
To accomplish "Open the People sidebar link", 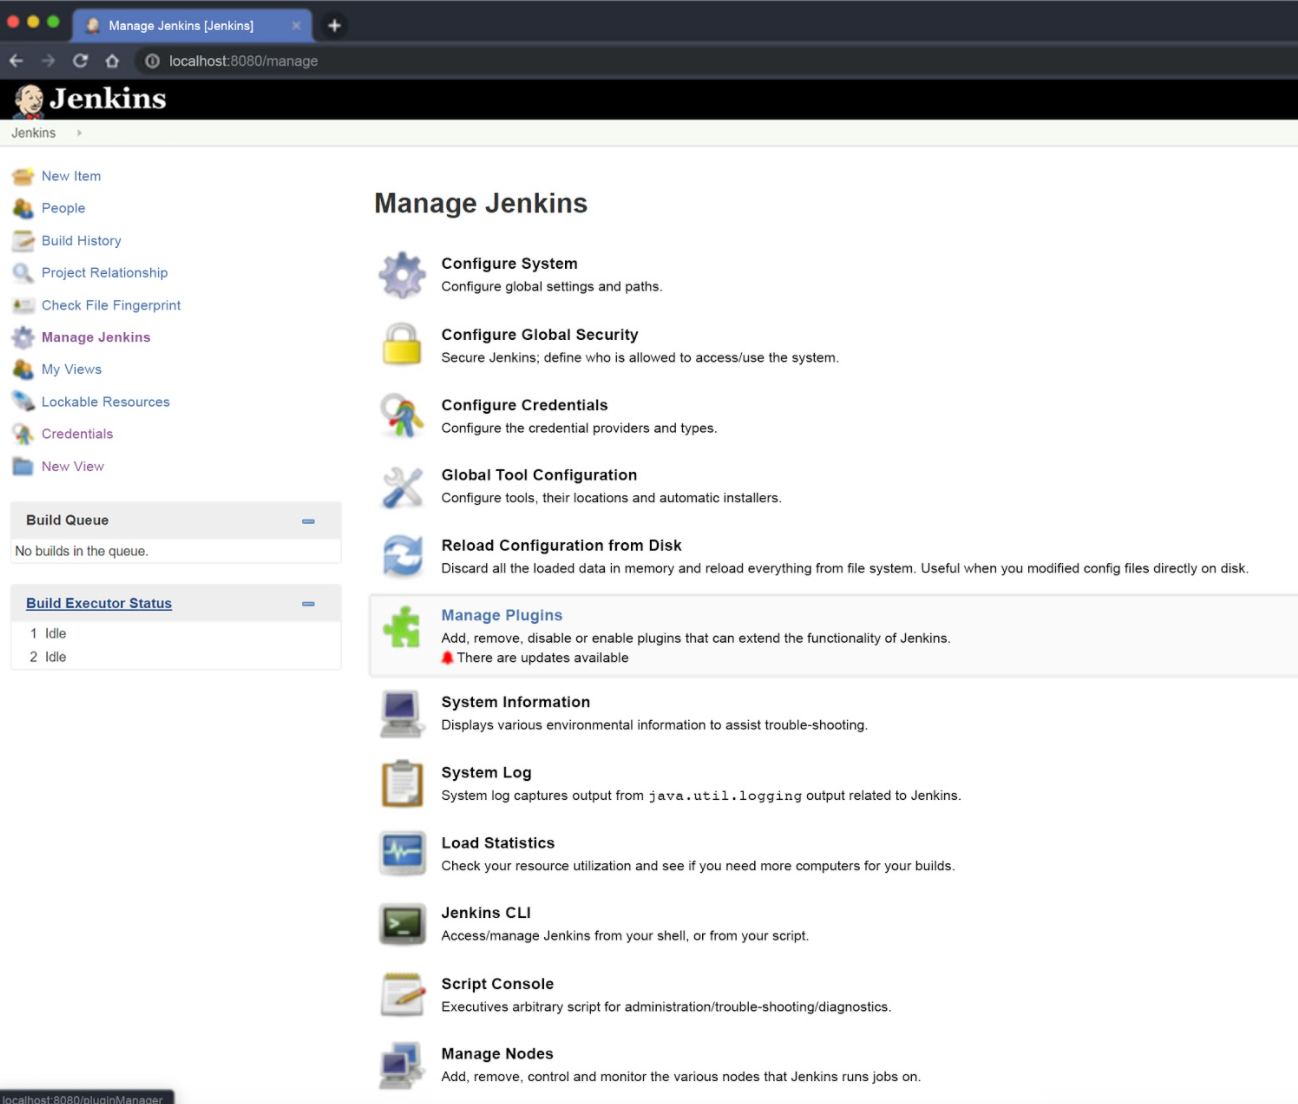I will (63, 208).
